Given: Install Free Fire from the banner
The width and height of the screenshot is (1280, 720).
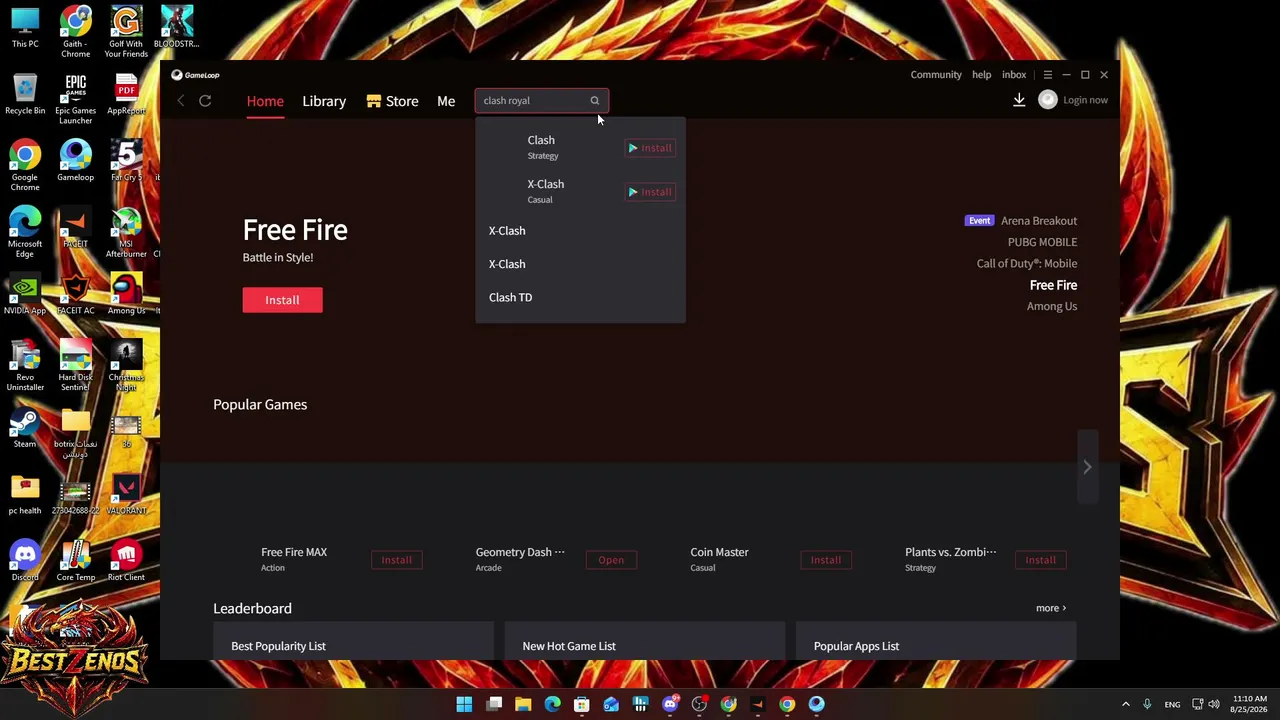Looking at the screenshot, I should (282, 300).
